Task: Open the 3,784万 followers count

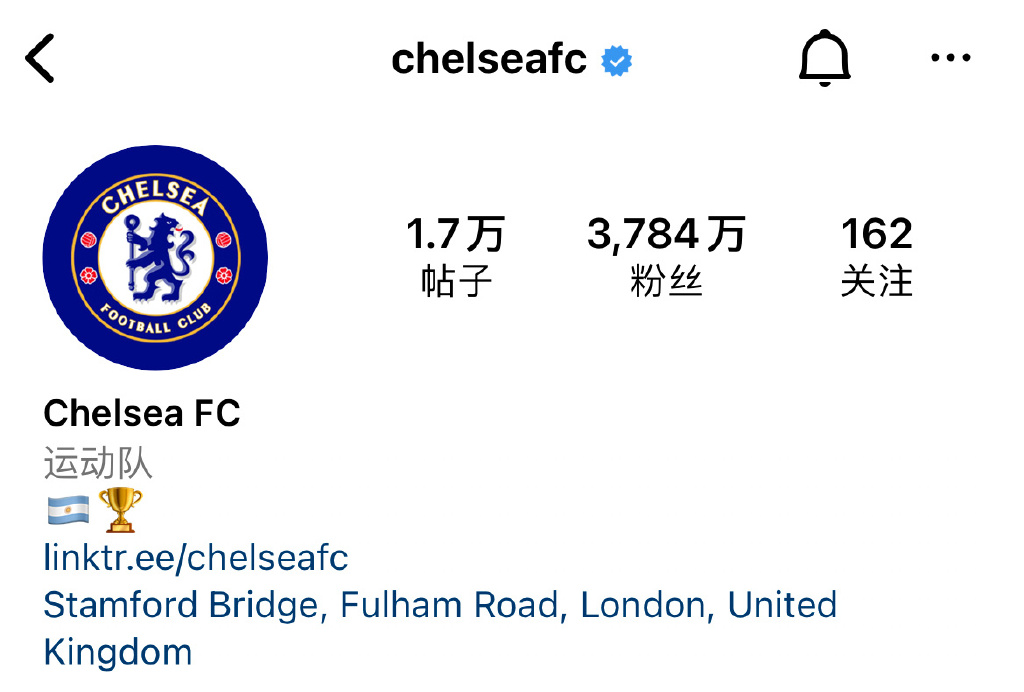Action: 666,235
